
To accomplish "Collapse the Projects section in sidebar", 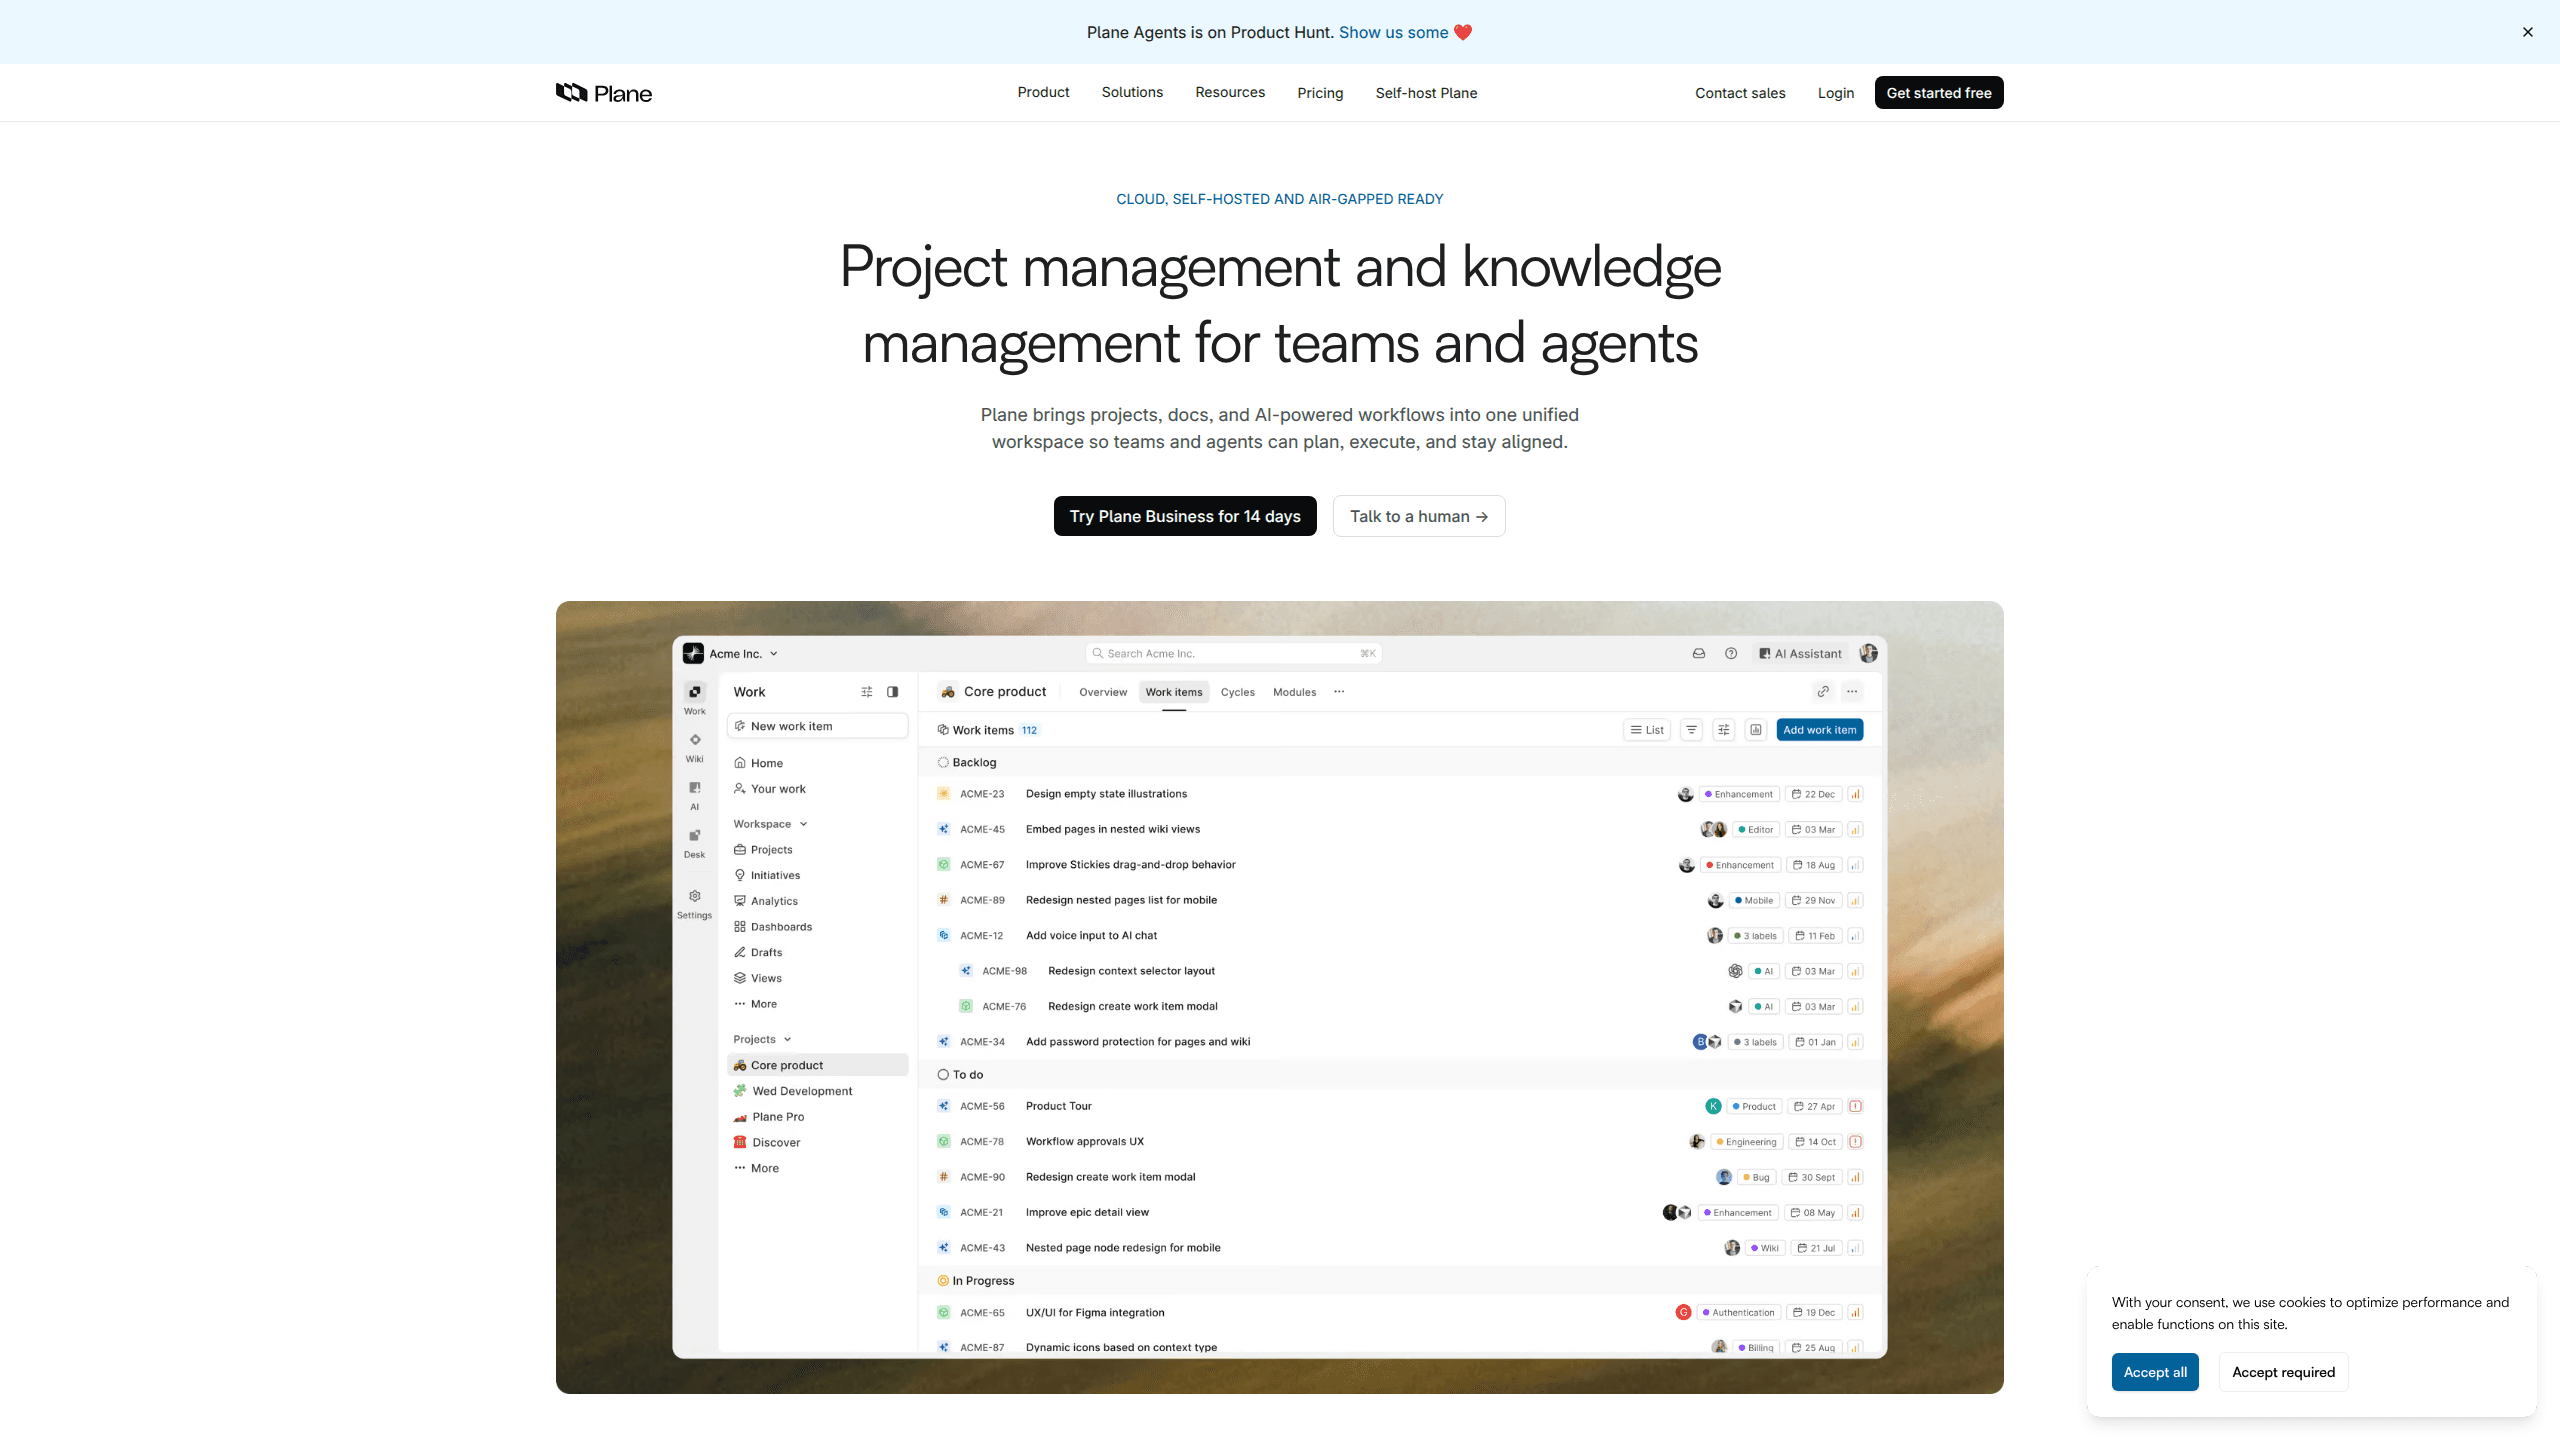I will pyautogui.click(x=762, y=1040).
